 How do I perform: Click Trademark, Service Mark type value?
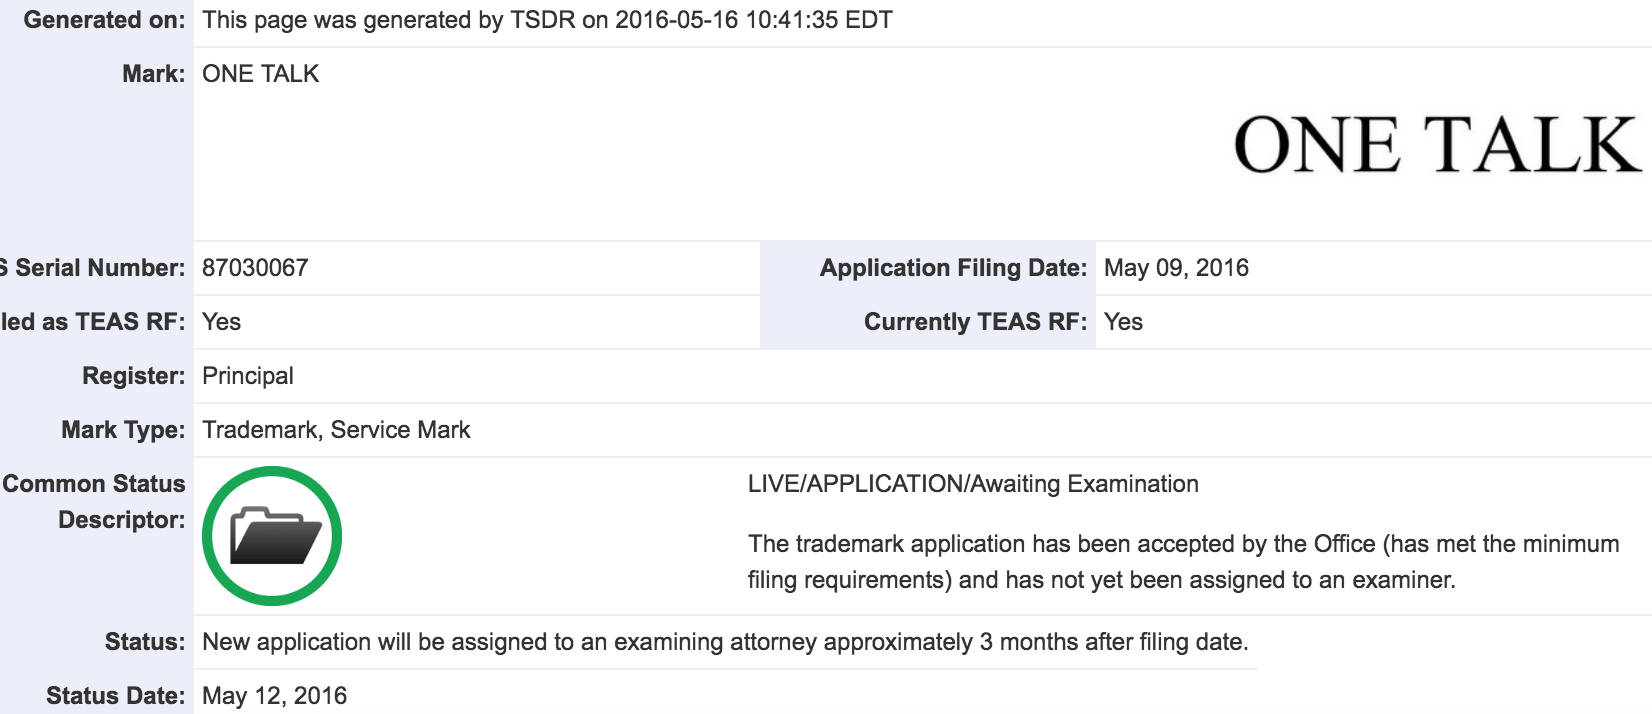pyautogui.click(x=336, y=430)
